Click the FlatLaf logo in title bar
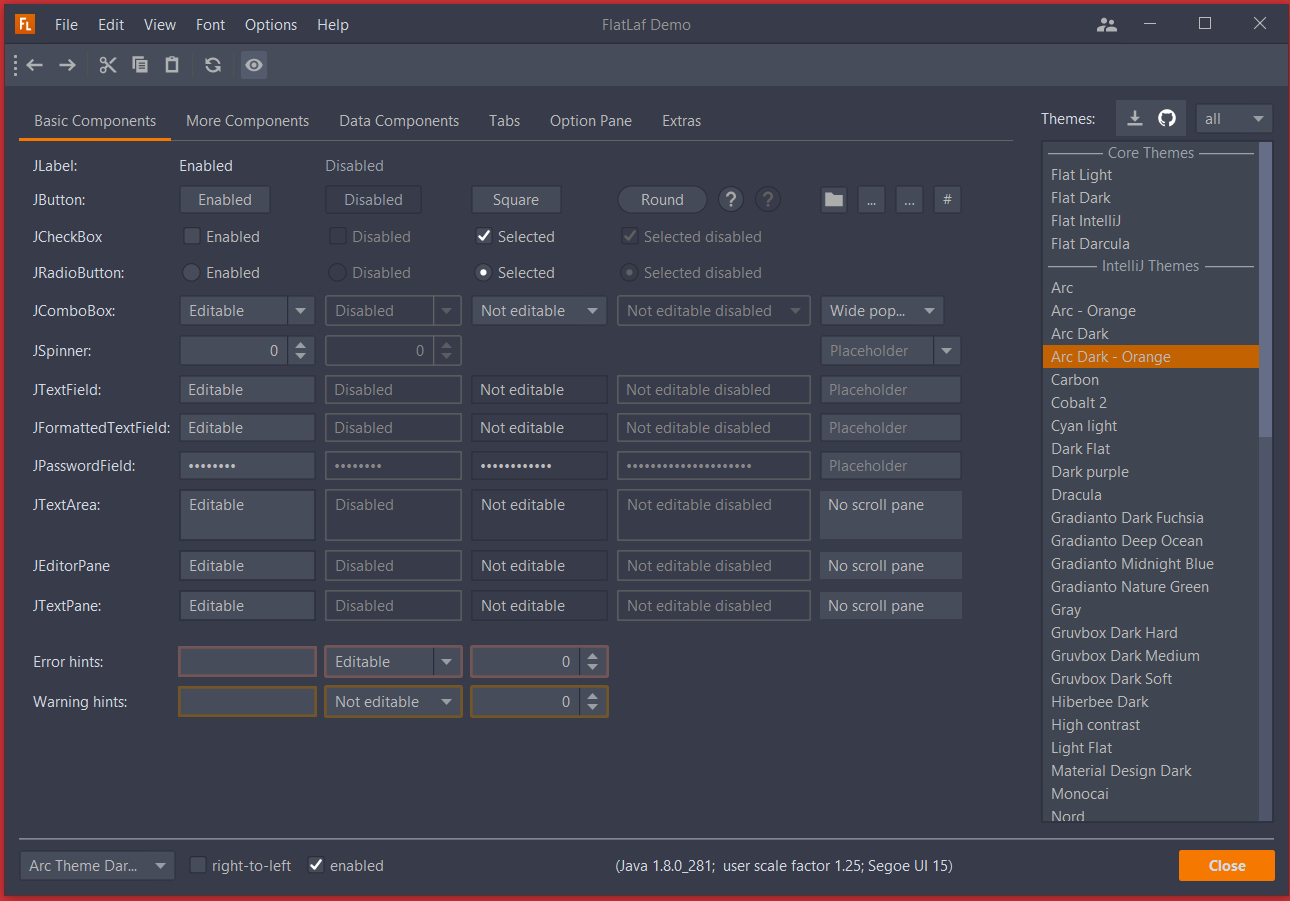Image resolution: width=1290 pixels, height=901 pixels. point(25,25)
